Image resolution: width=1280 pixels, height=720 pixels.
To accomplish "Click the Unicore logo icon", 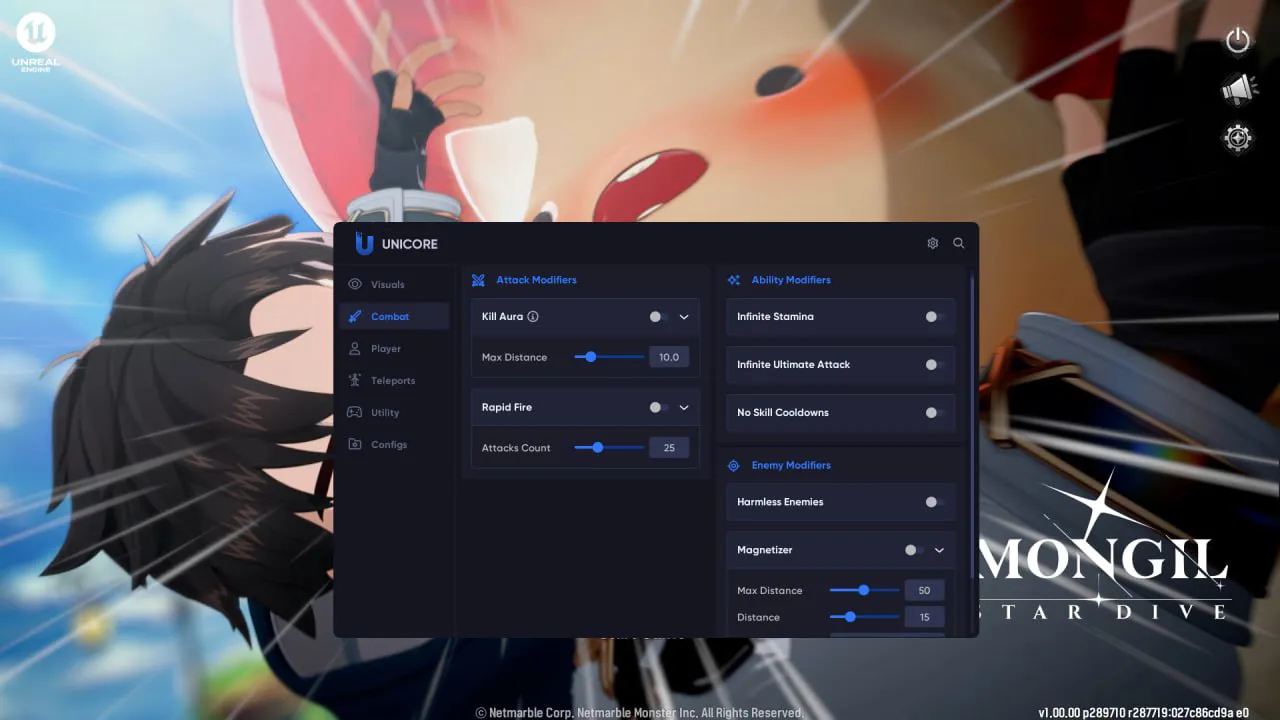I will tap(364, 244).
